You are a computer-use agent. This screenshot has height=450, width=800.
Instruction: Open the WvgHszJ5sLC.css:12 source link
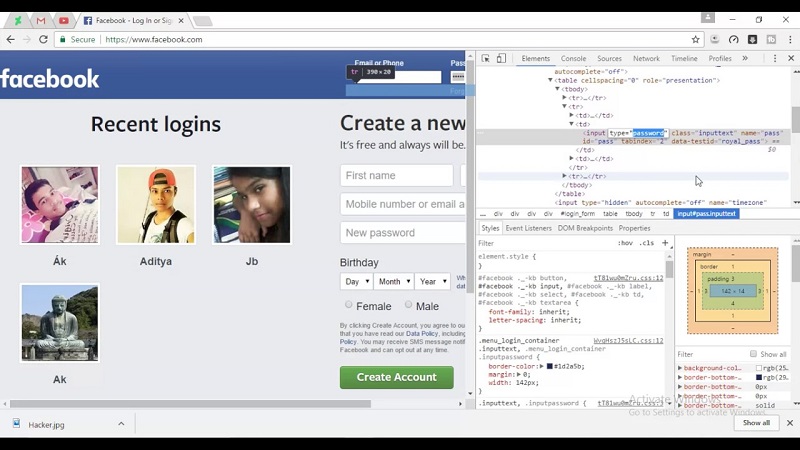(628, 340)
